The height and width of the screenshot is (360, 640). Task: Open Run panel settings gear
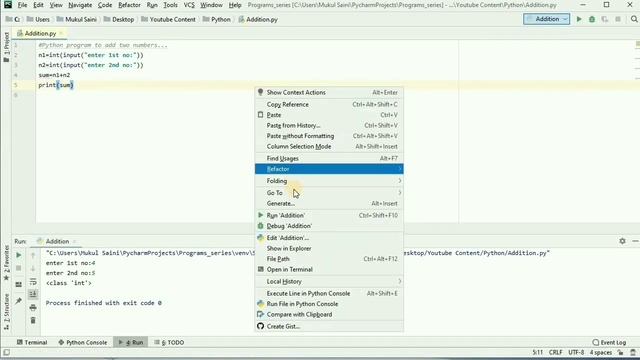click(x=622, y=241)
